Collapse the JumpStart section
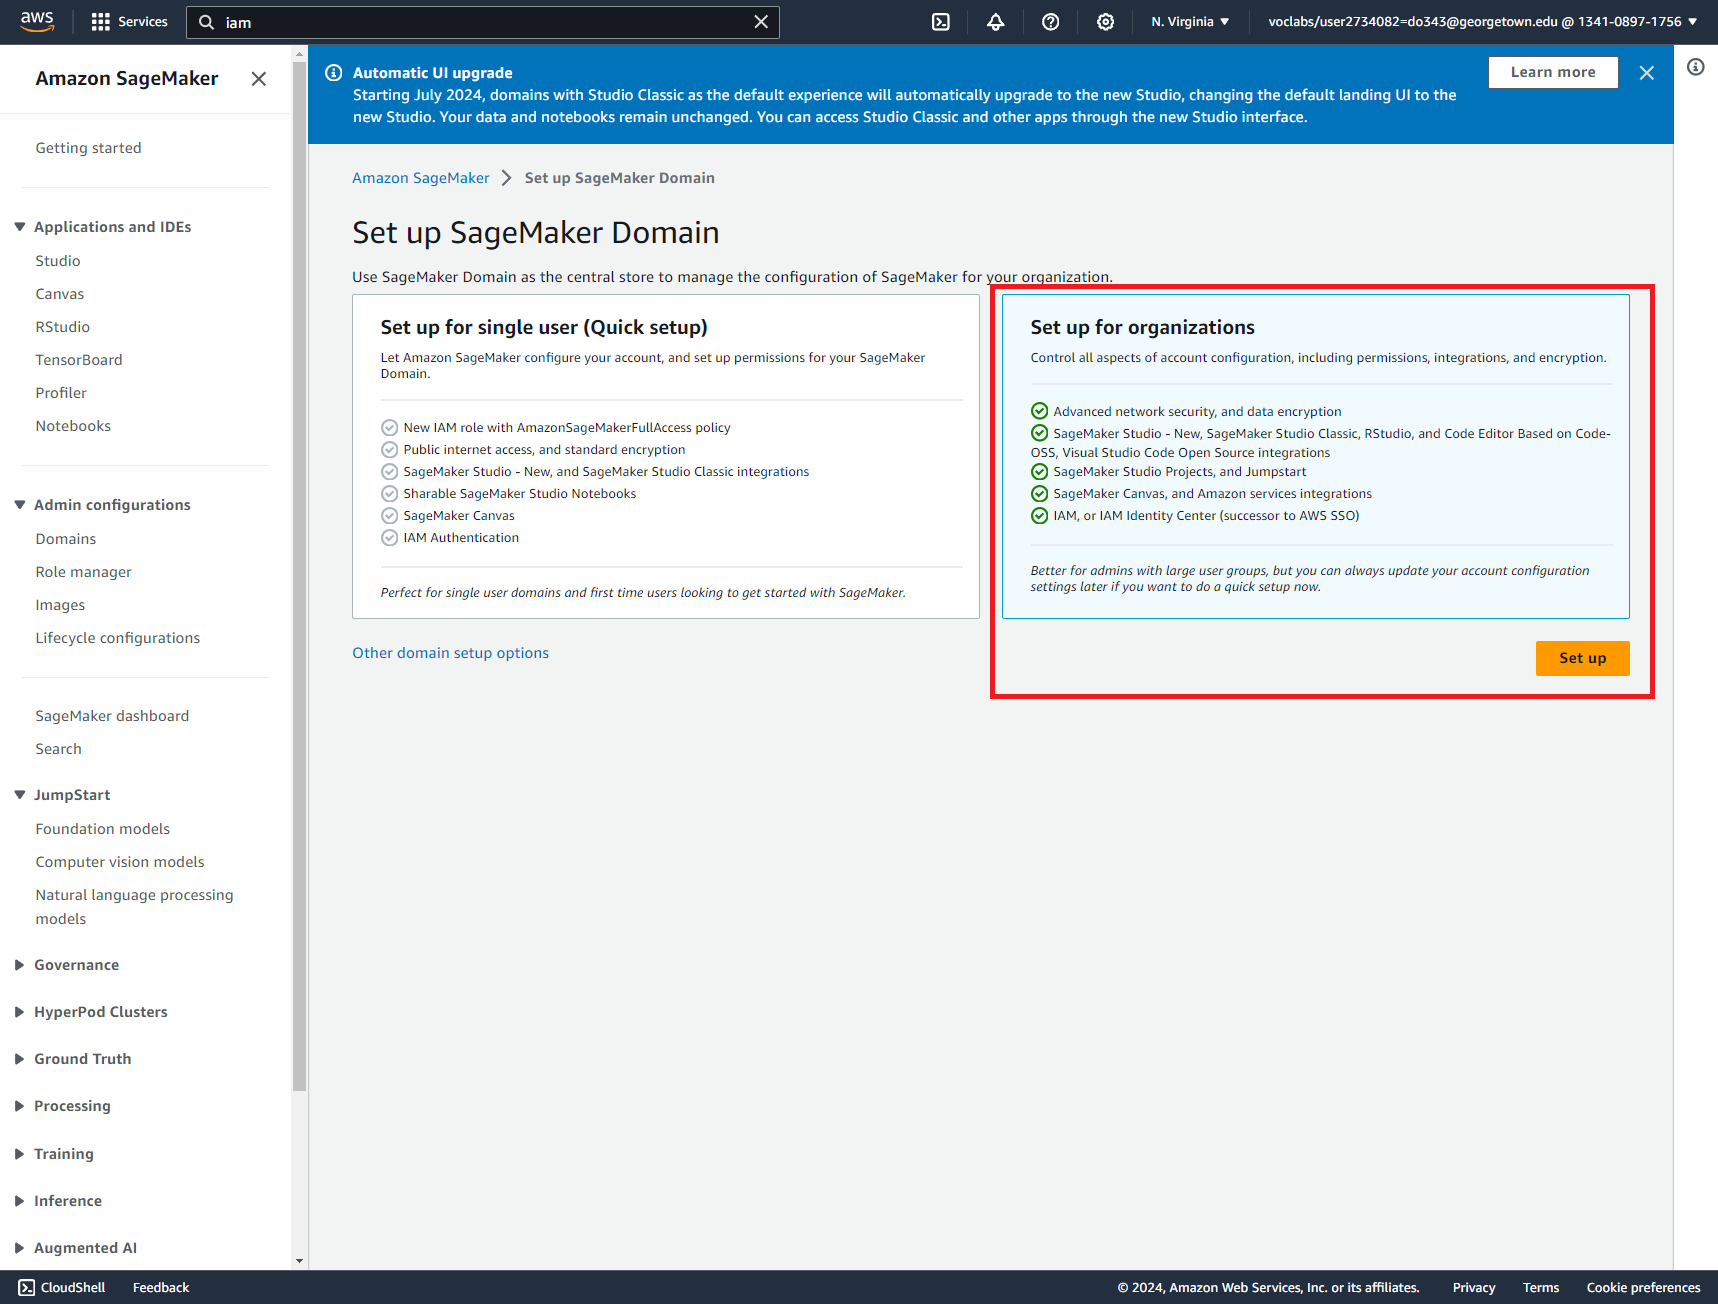1718x1304 pixels. 20,795
